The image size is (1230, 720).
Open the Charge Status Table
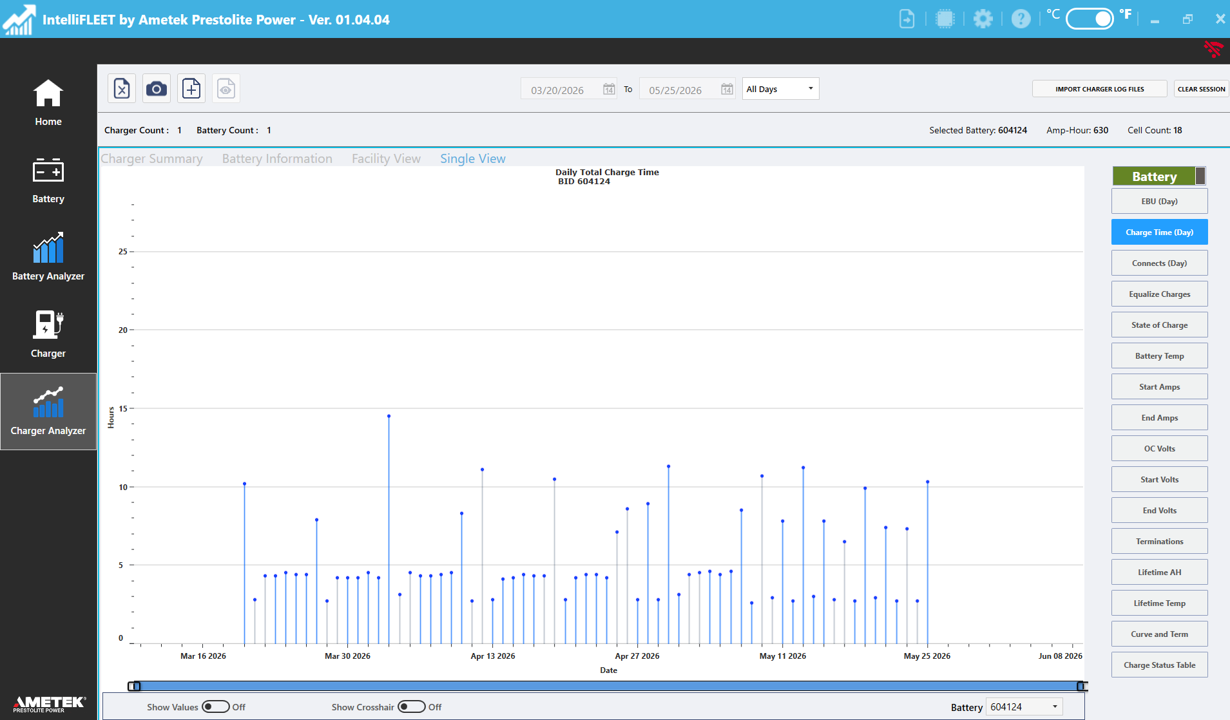[1159, 665]
